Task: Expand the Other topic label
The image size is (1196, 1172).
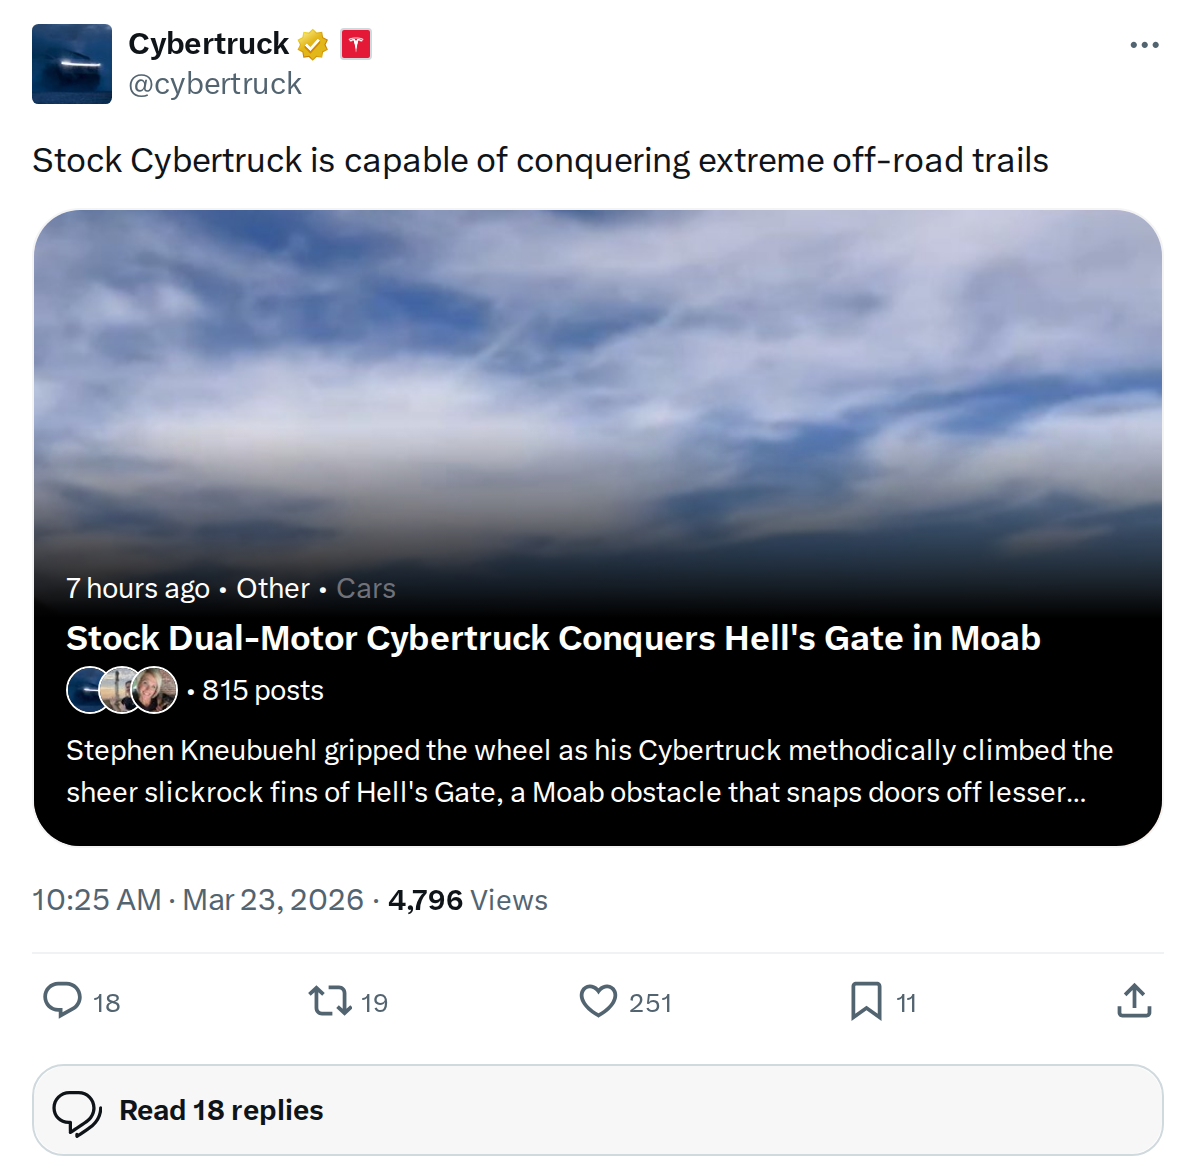Action: pos(272,588)
